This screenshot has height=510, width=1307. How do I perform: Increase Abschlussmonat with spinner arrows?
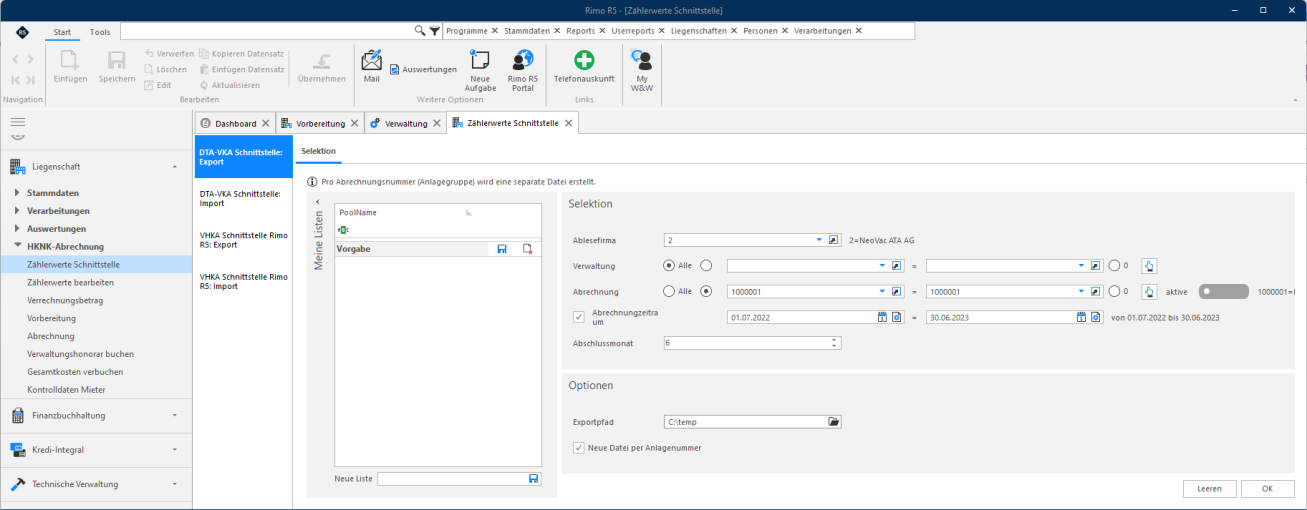tap(834, 340)
